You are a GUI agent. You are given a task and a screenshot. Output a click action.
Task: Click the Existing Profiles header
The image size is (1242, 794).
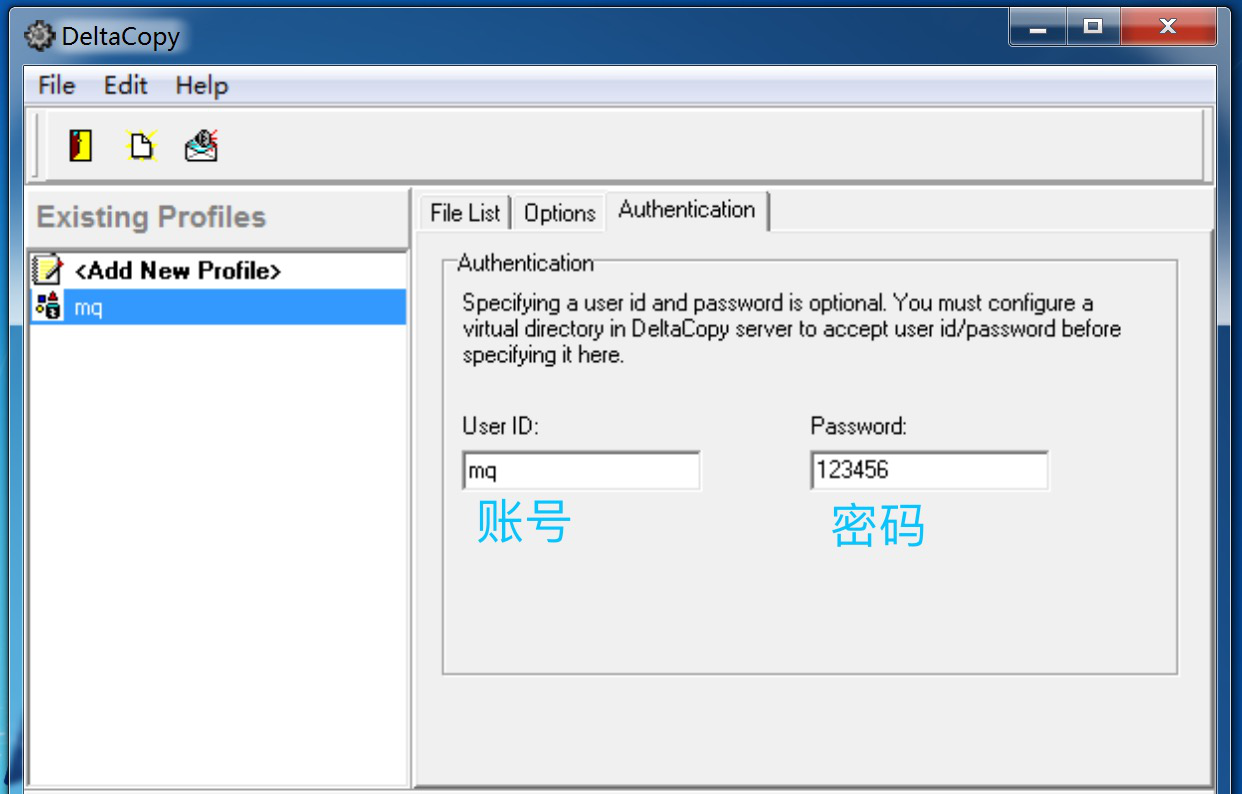[152, 217]
